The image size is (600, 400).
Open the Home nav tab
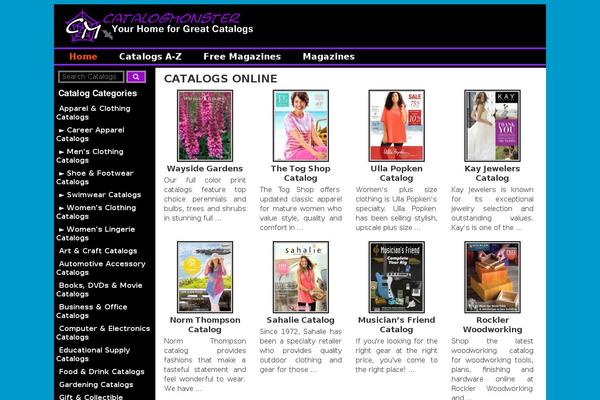tap(83, 57)
